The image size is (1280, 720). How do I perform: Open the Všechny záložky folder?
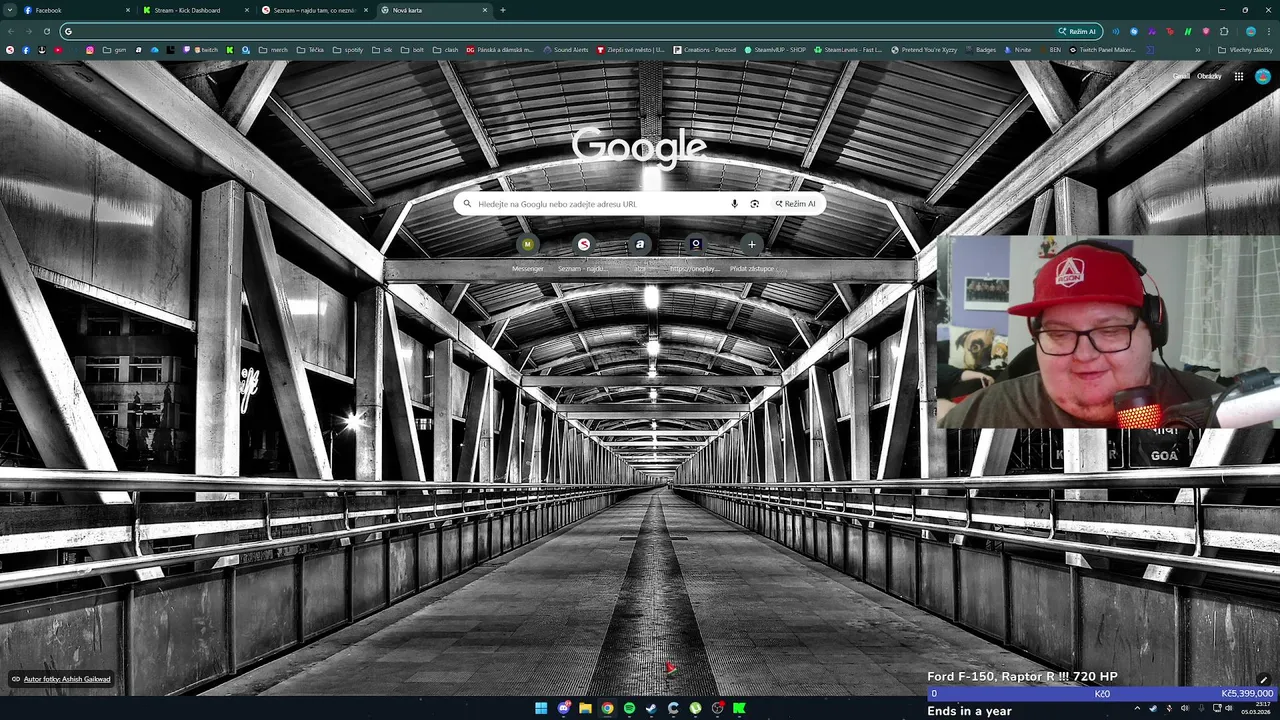coord(1245,50)
